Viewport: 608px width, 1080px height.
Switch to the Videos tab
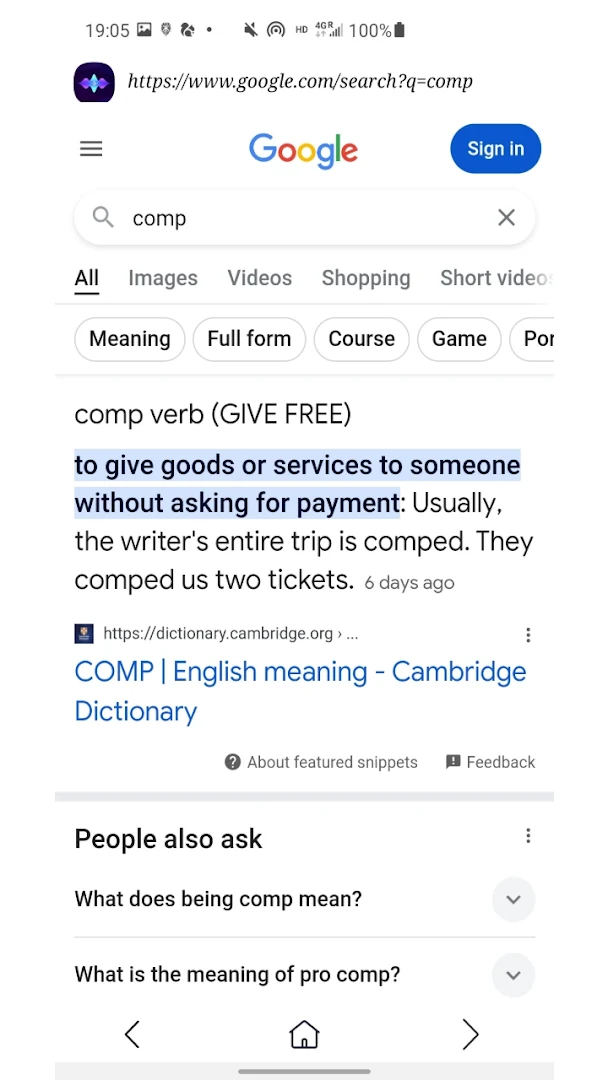tap(260, 278)
